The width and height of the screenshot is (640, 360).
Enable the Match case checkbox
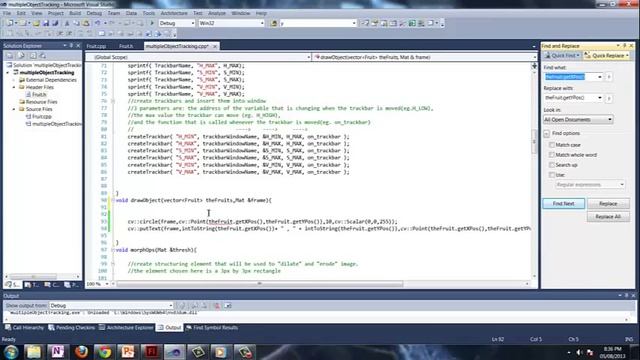point(552,145)
